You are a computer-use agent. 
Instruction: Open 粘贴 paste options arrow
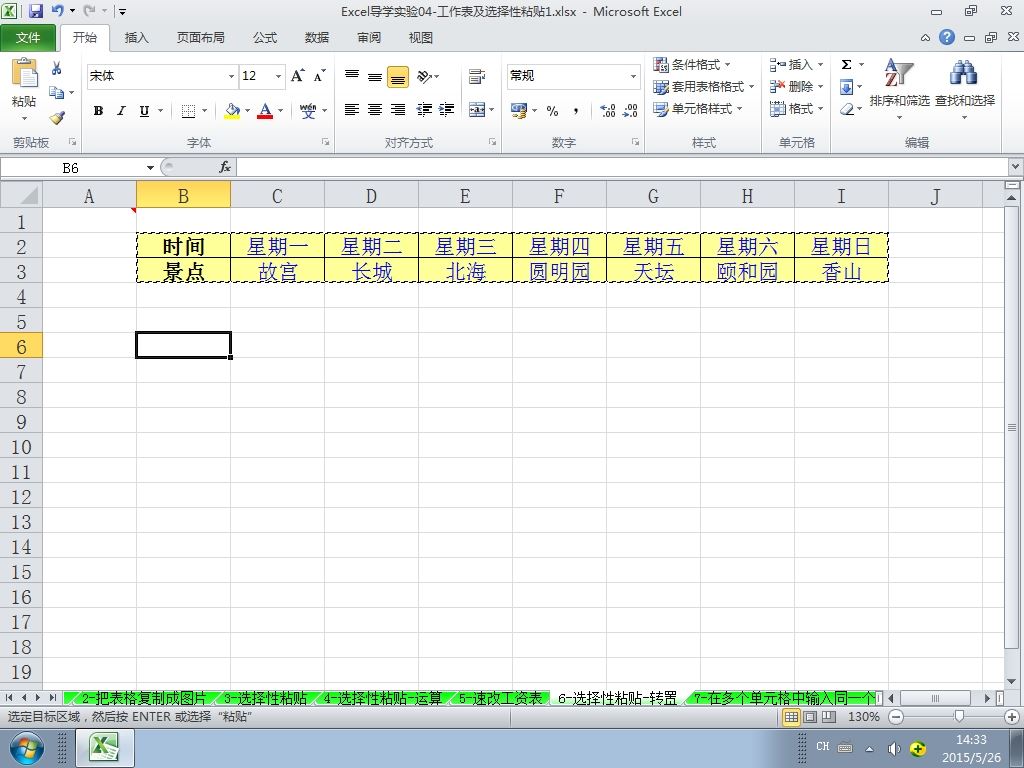coord(24,119)
